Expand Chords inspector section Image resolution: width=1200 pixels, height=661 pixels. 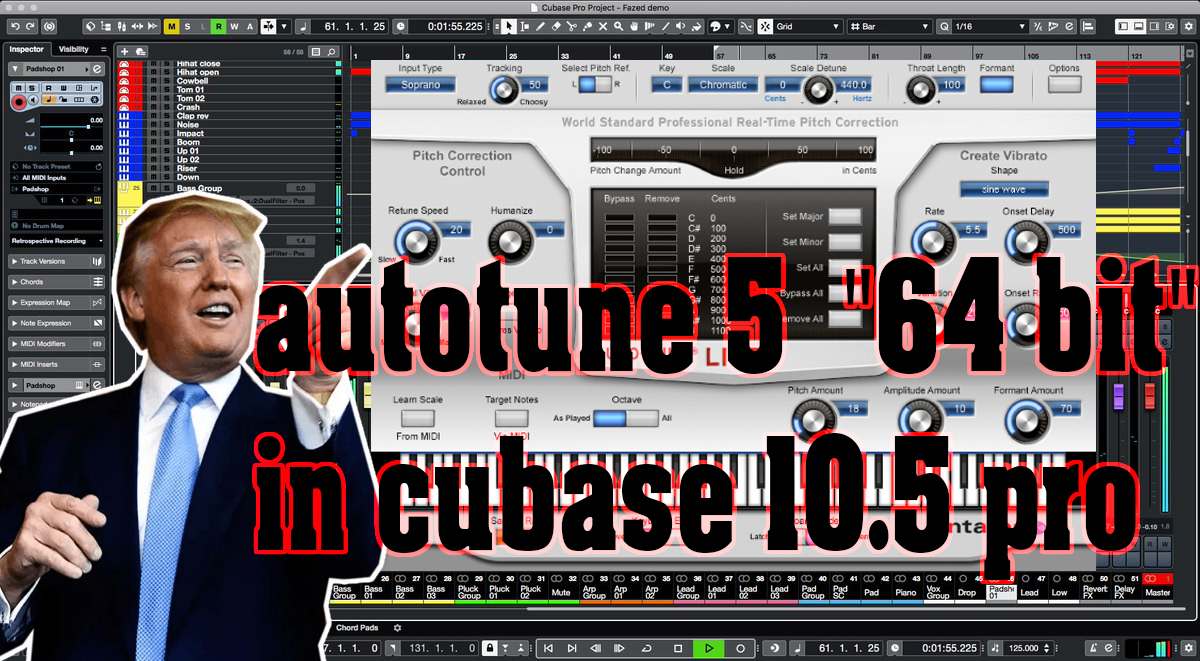(x=57, y=282)
